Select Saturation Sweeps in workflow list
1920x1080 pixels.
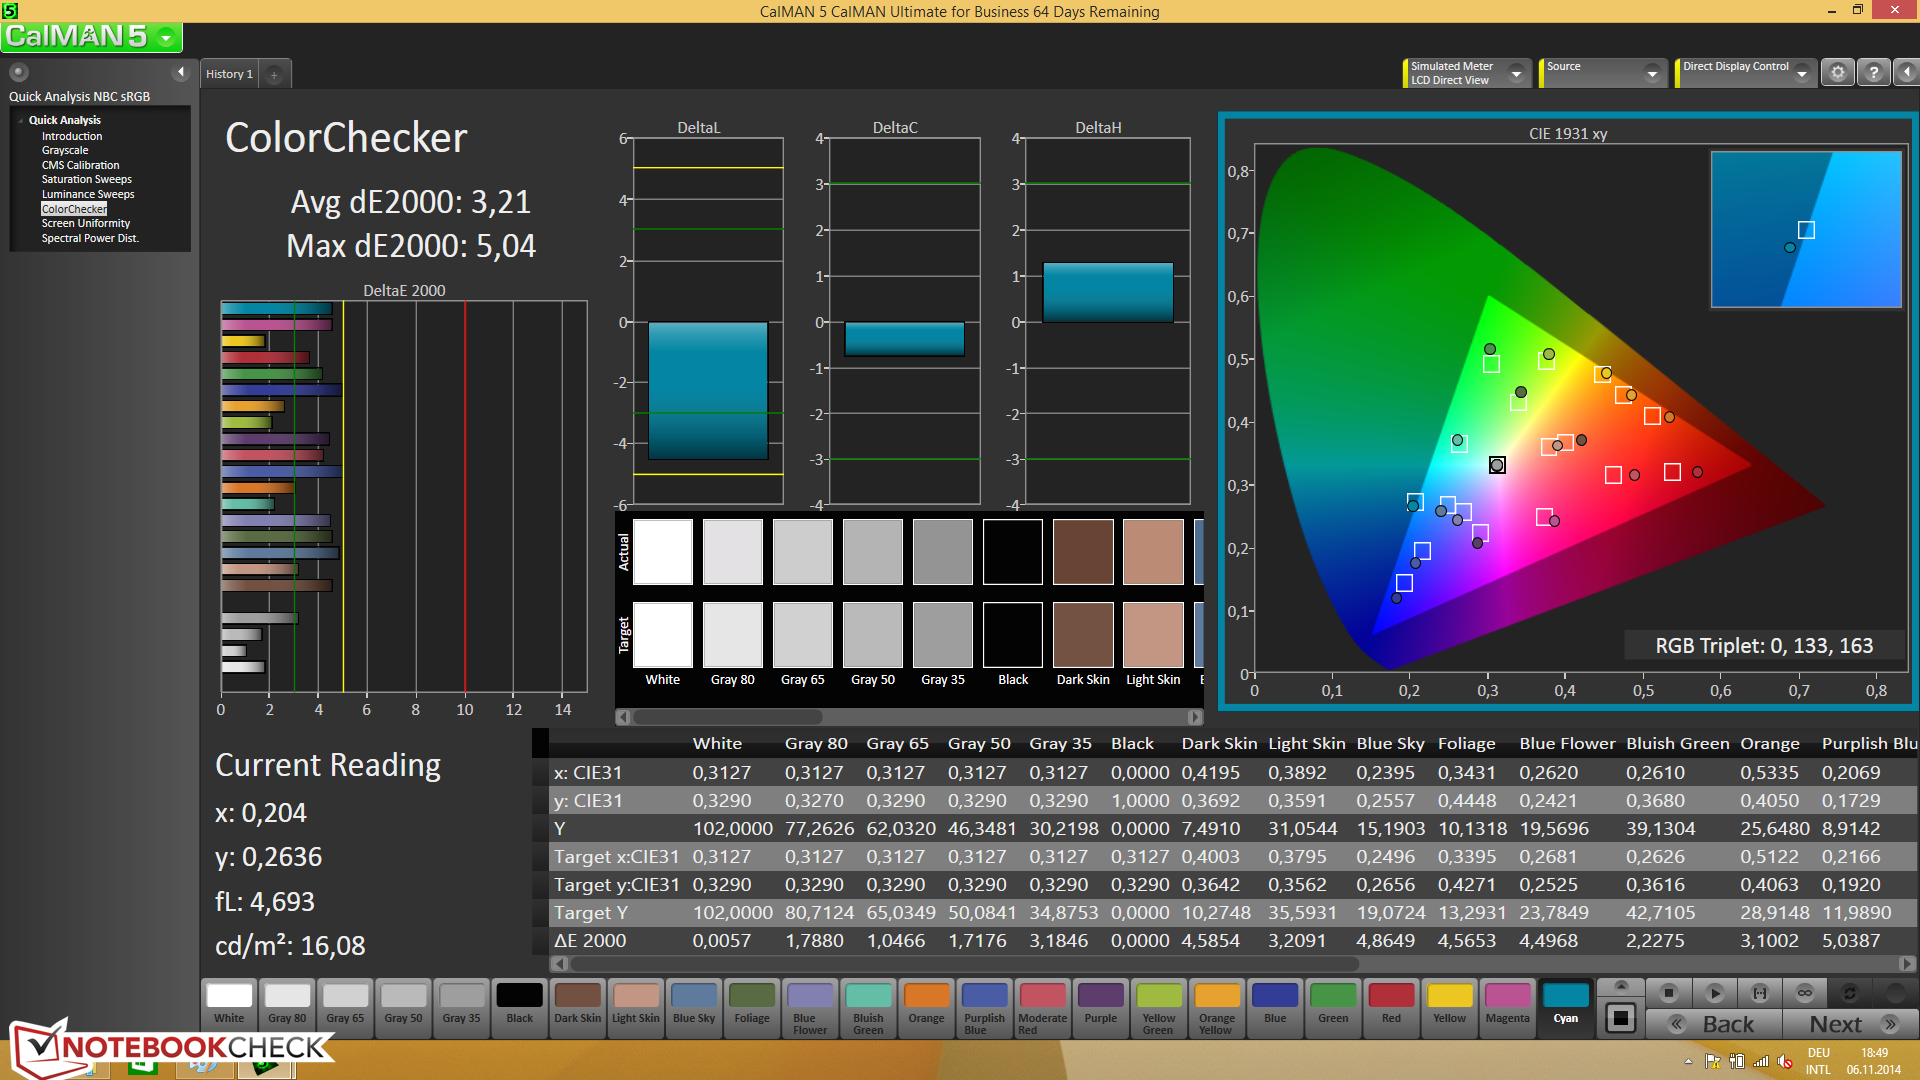pyautogui.click(x=86, y=180)
